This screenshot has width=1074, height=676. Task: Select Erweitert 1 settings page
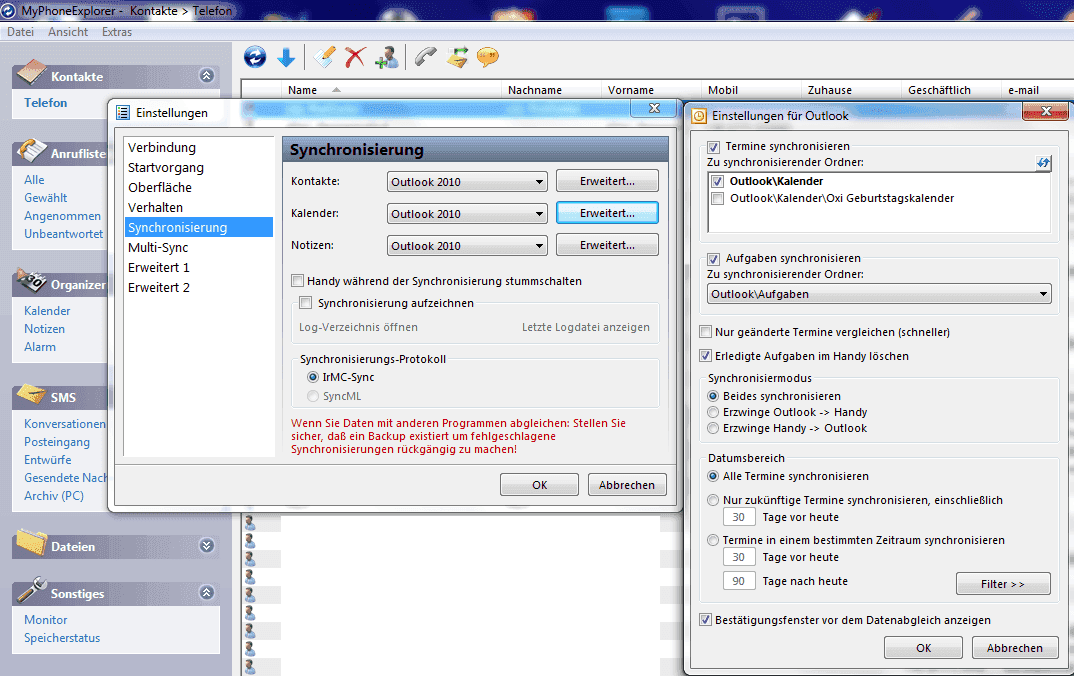159,268
